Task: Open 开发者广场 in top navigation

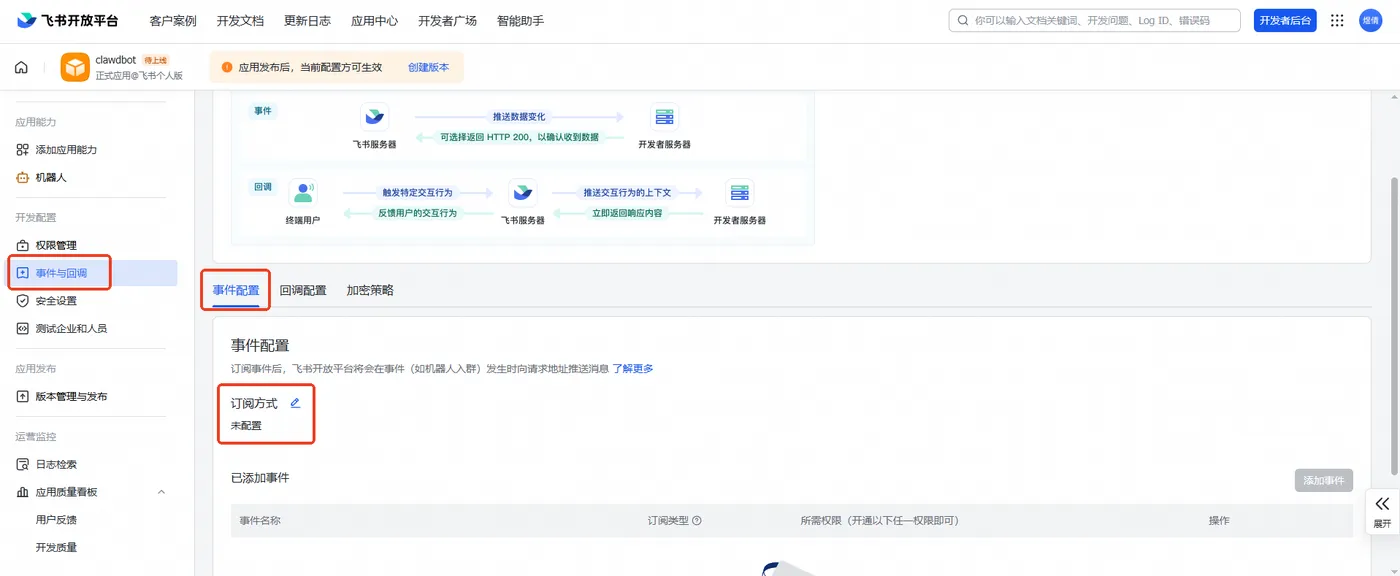Action: click(447, 21)
